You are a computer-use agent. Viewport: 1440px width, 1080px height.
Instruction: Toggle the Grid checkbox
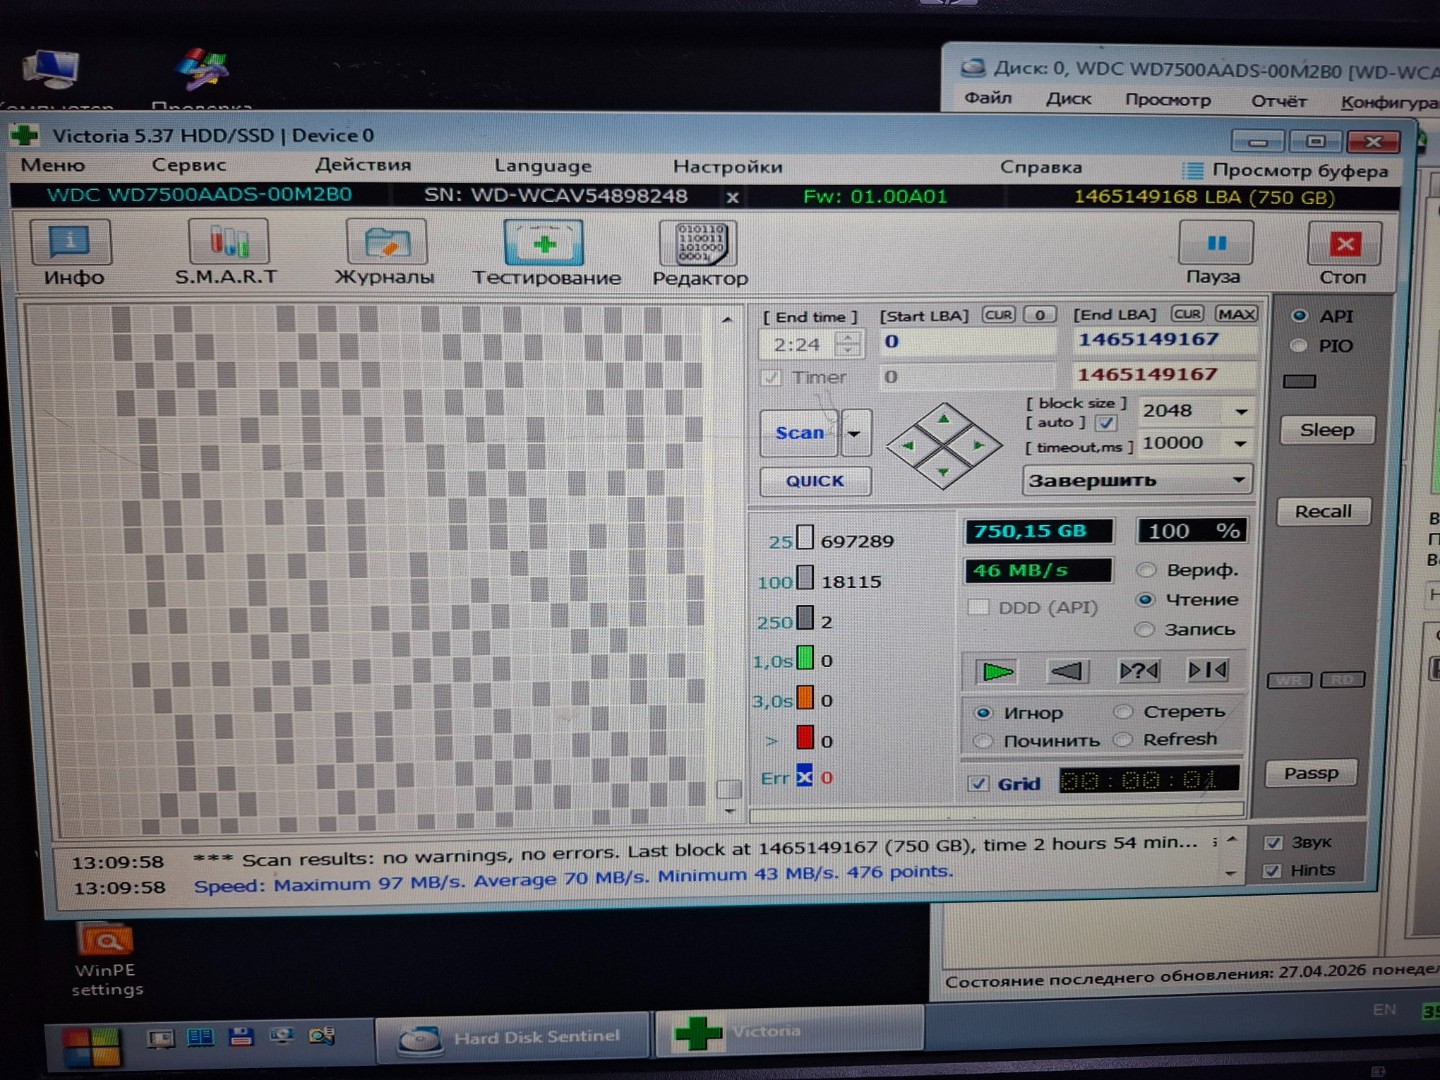(x=979, y=784)
